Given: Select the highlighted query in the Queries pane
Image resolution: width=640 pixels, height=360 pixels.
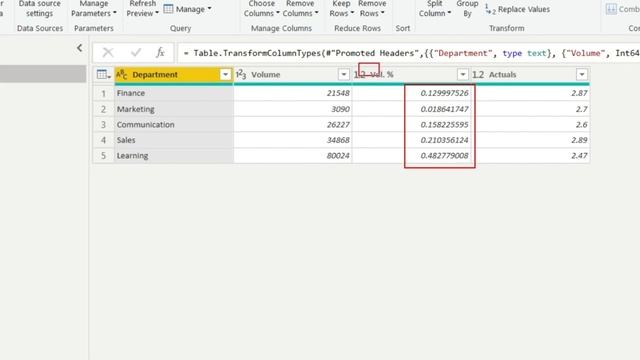Looking at the screenshot, I should click(43, 74).
